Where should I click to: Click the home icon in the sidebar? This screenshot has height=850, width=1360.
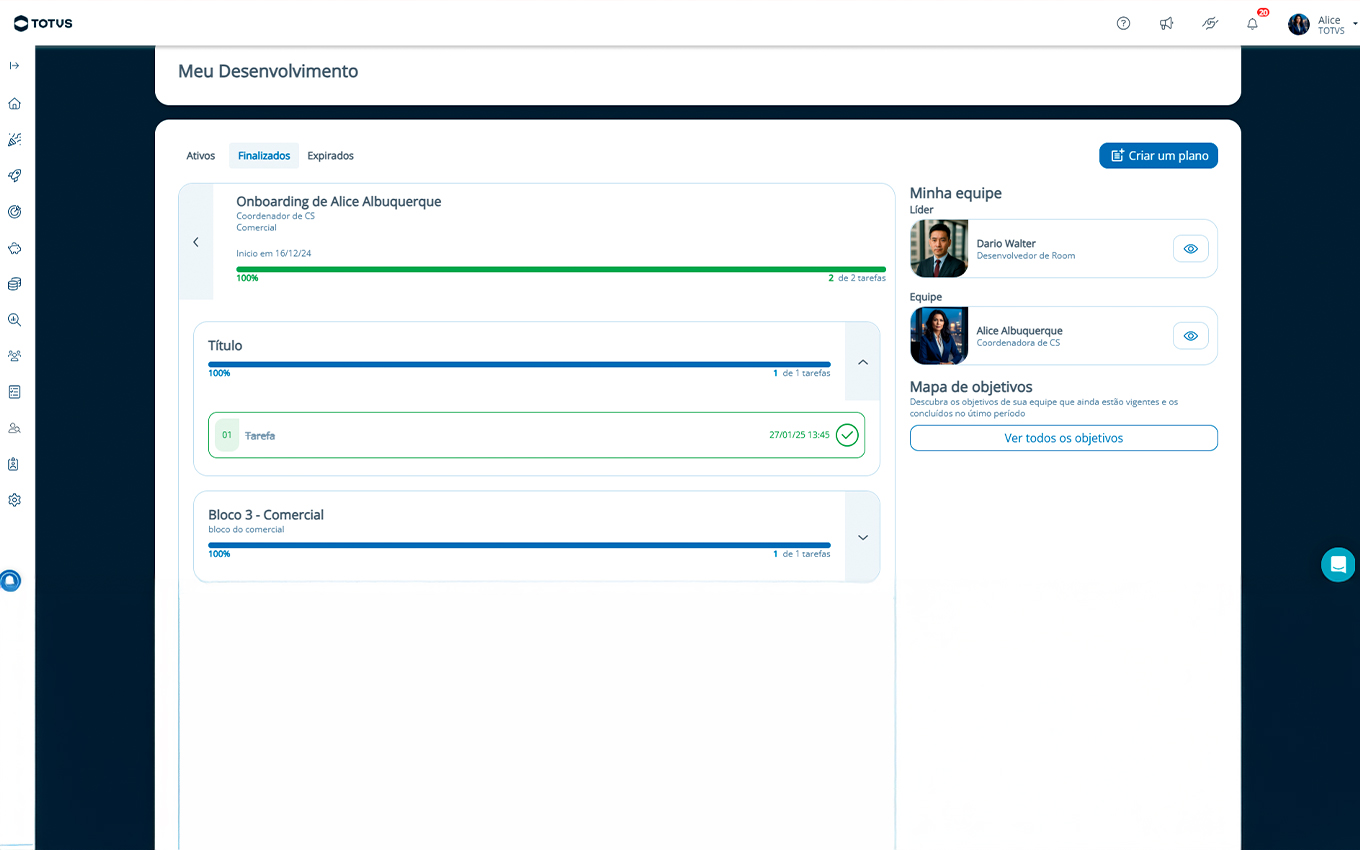click(14, 104)
